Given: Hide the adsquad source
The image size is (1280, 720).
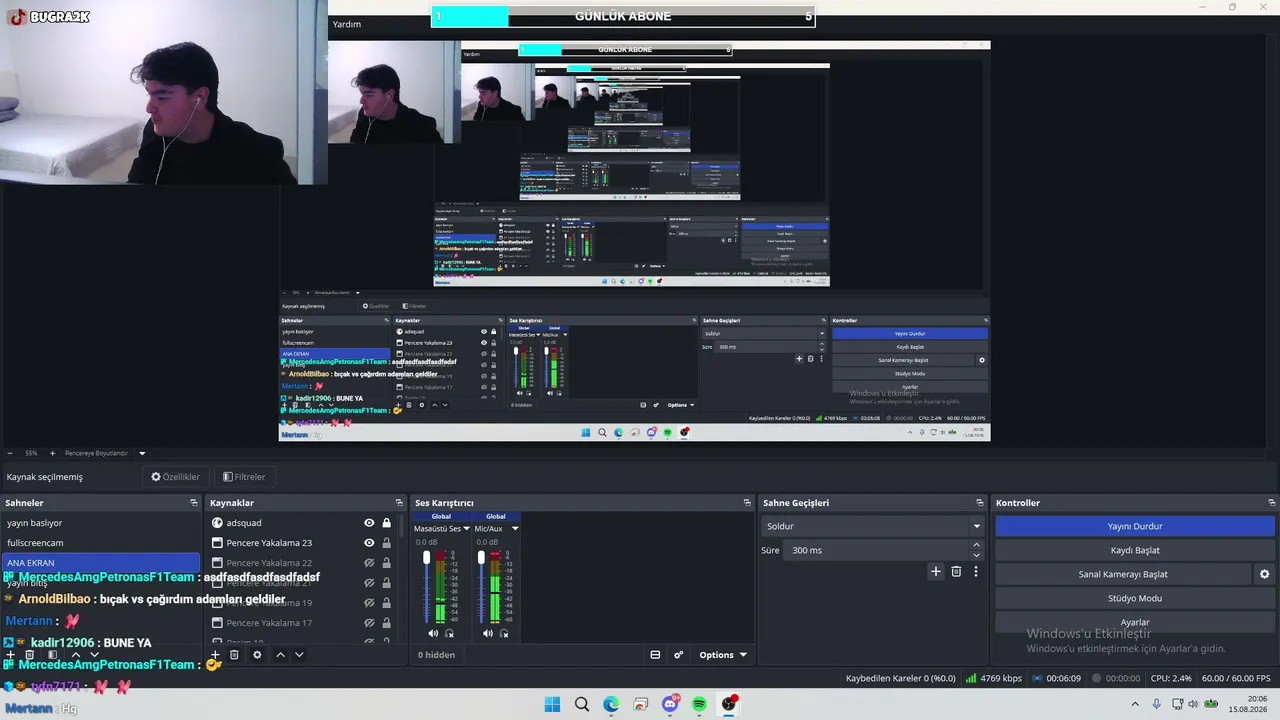Looking at the screenshot, I should pos(369,523).
